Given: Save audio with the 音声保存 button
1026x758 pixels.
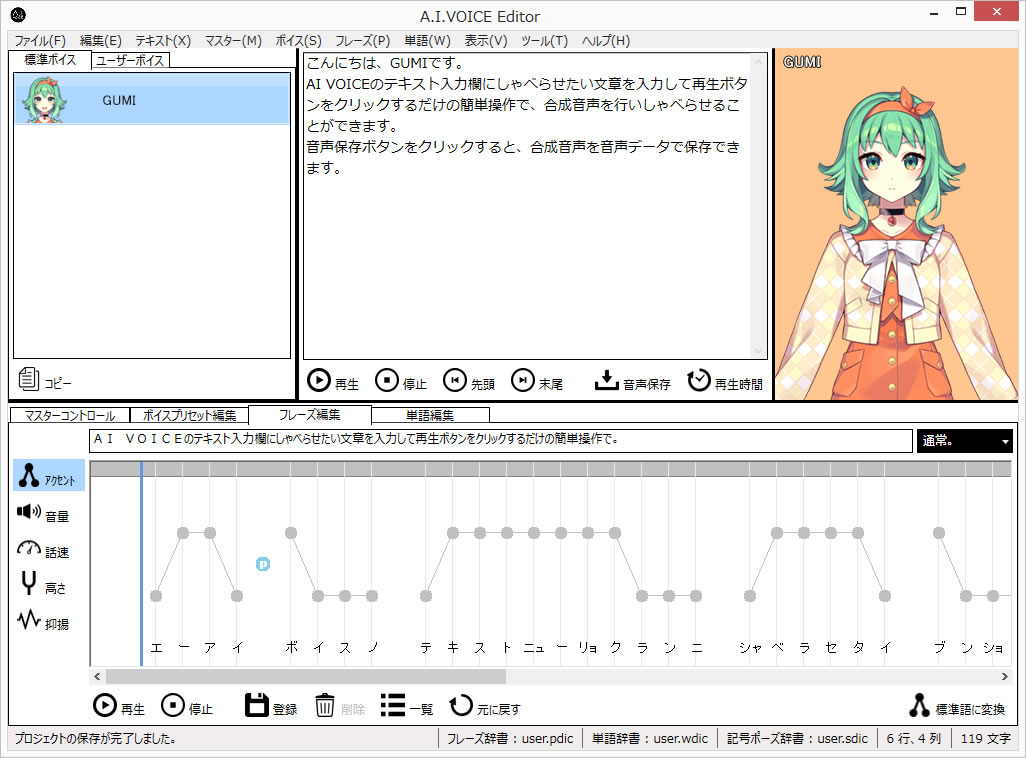Looking at the screenshot, I should (x=632, y=382).
